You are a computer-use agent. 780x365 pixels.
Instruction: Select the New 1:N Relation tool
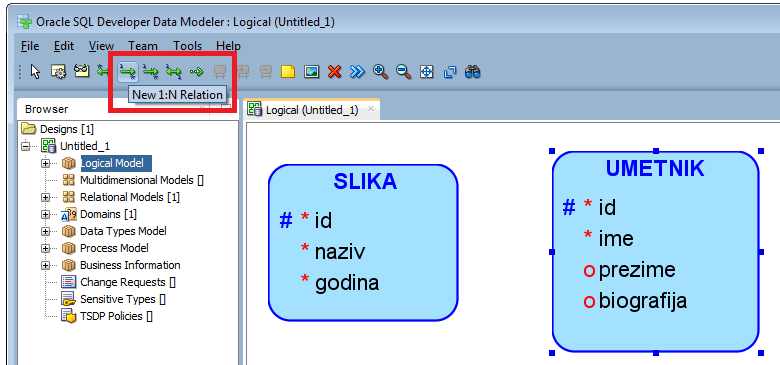click(x=127, y=72)
